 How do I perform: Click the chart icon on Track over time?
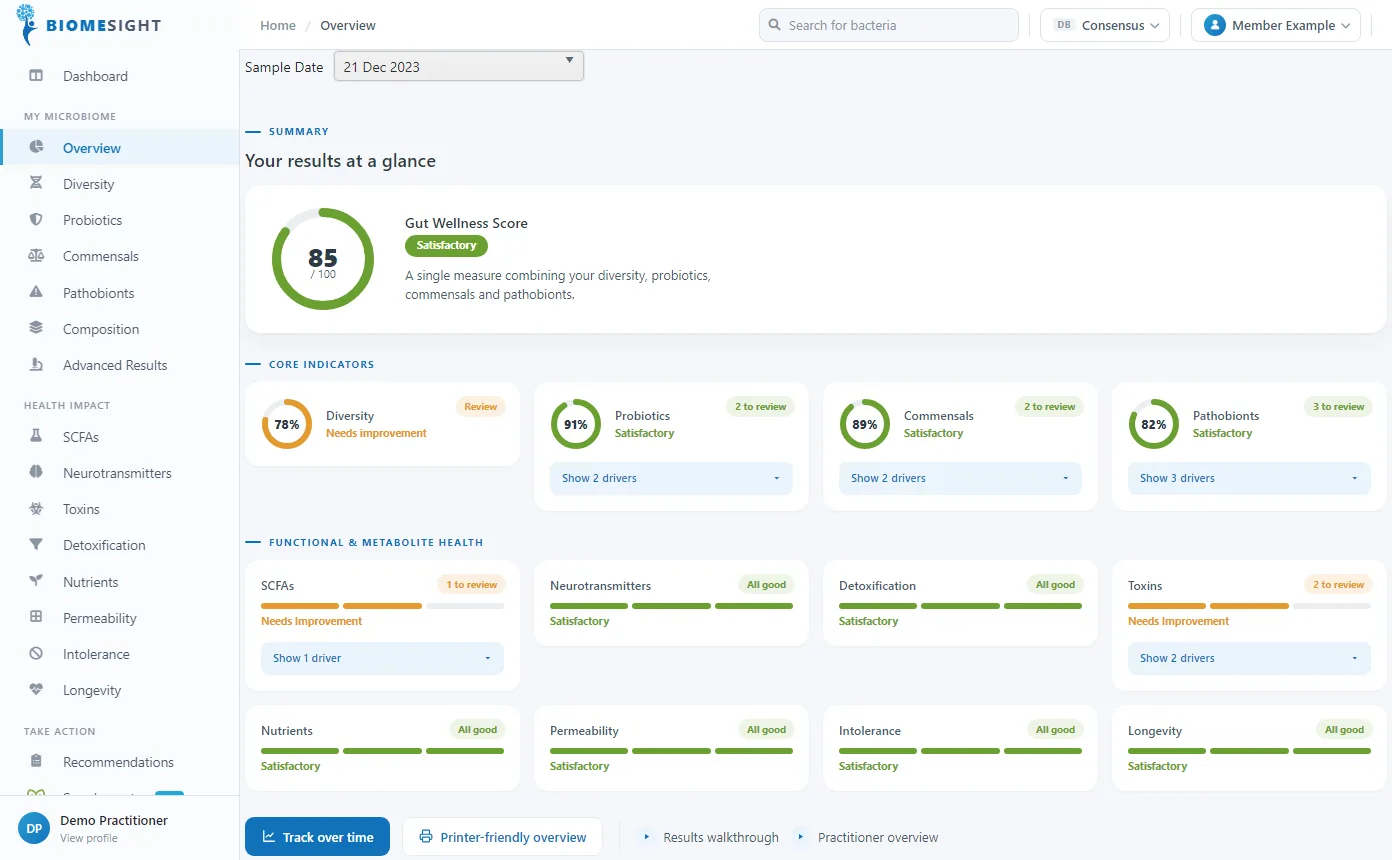[268, 837]
